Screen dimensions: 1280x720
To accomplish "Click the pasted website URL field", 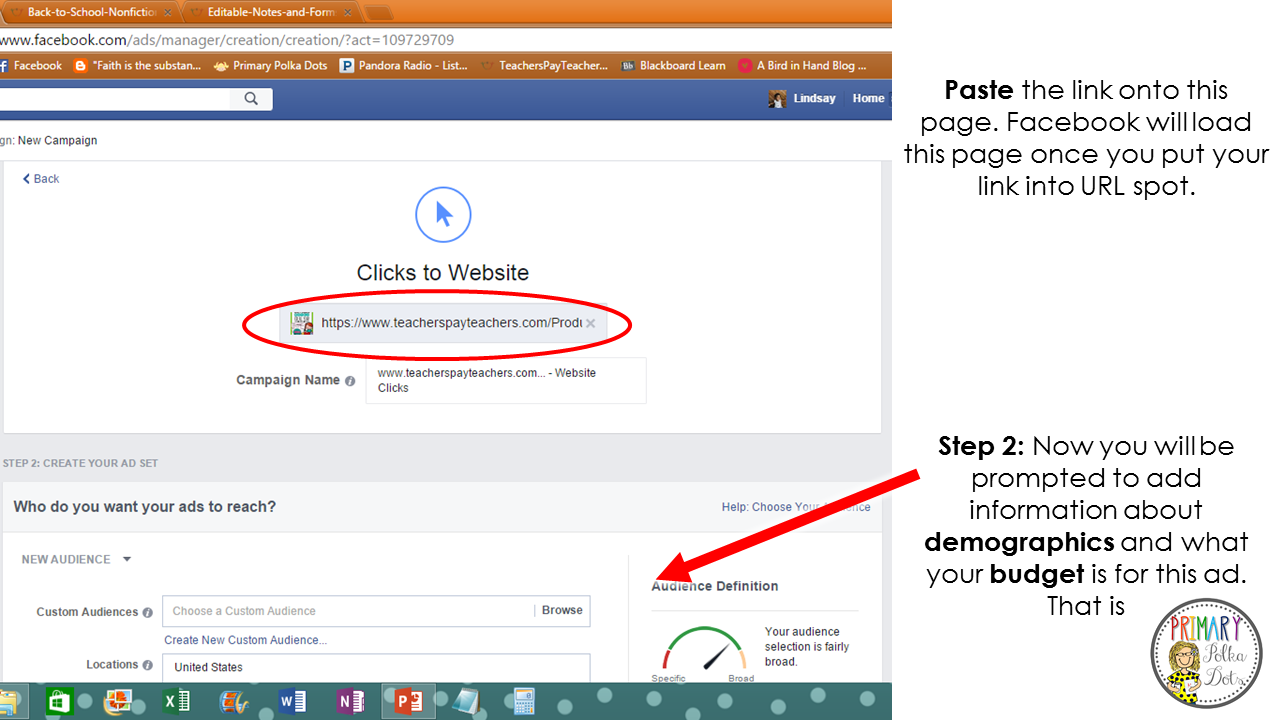I will [443, 323].
